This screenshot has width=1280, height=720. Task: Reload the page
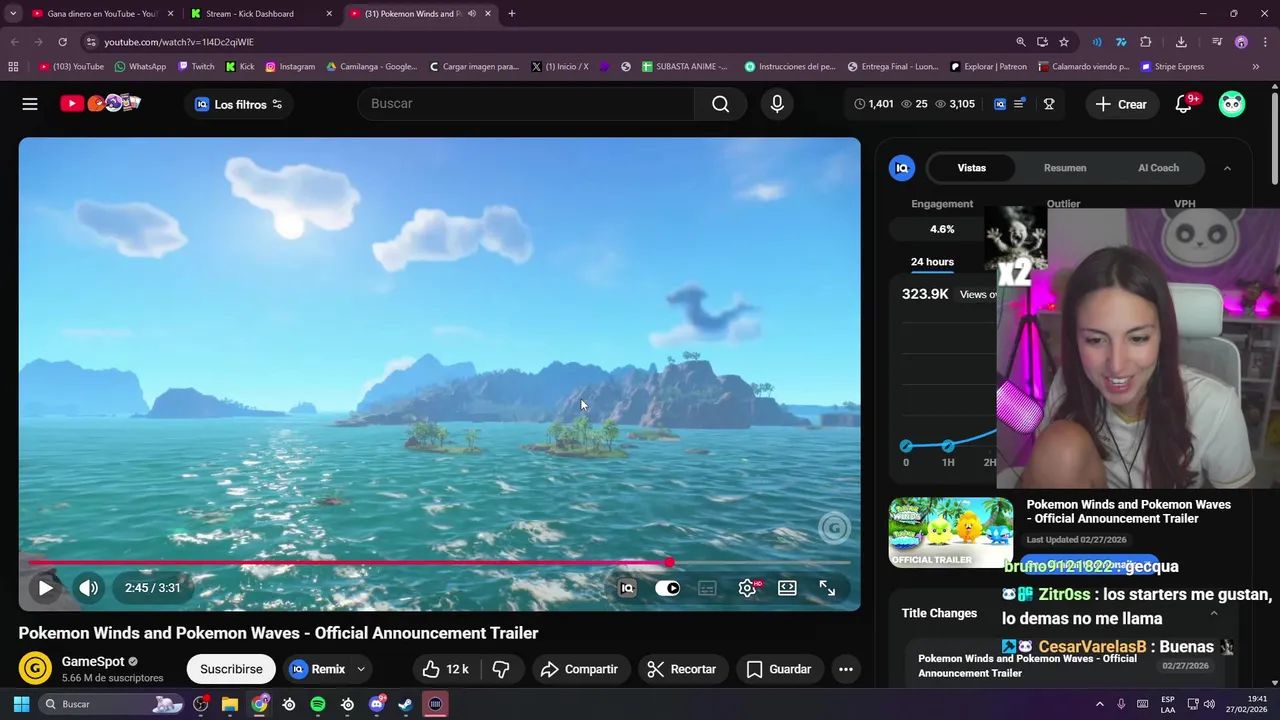pos(62,42)
